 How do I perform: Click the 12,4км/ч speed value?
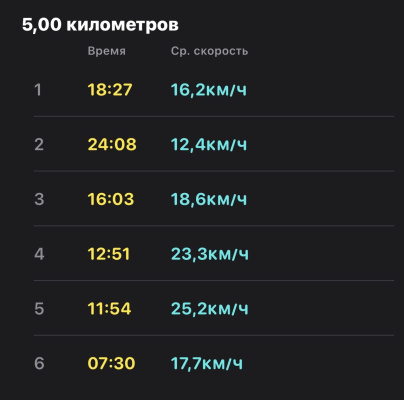[209, 144]
